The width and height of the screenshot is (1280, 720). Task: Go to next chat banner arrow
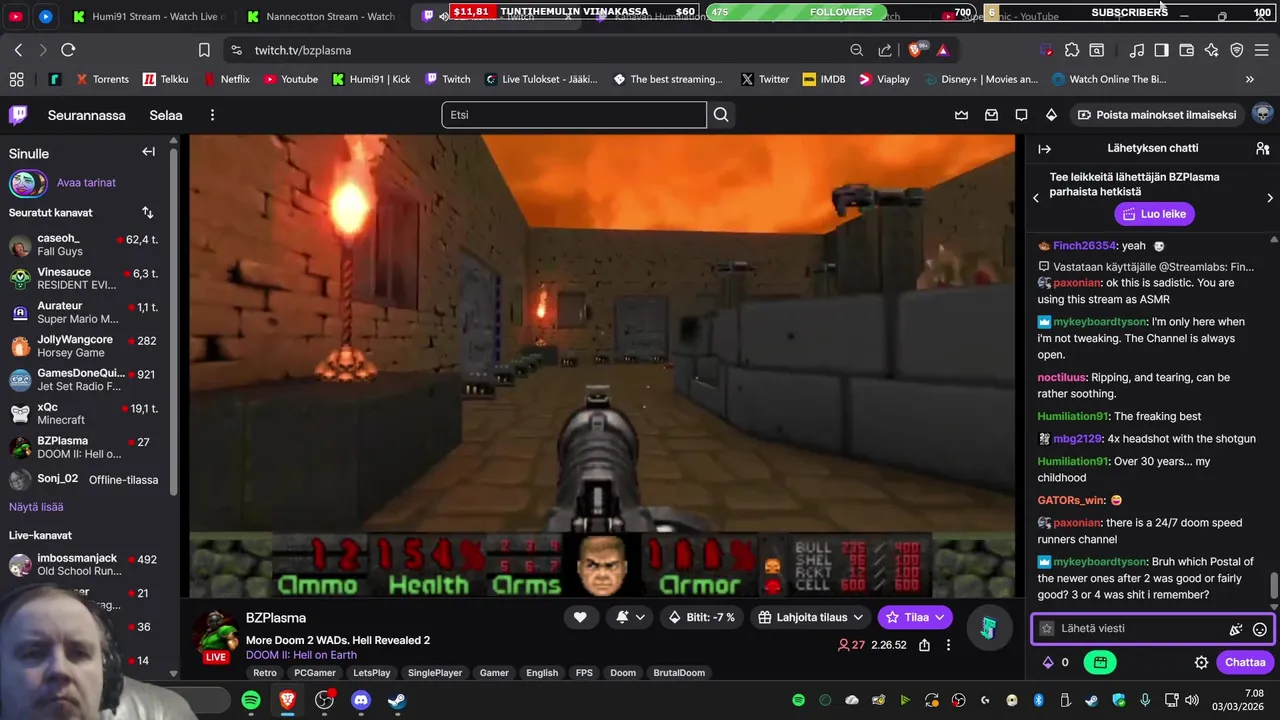(x=1270, y=198)
